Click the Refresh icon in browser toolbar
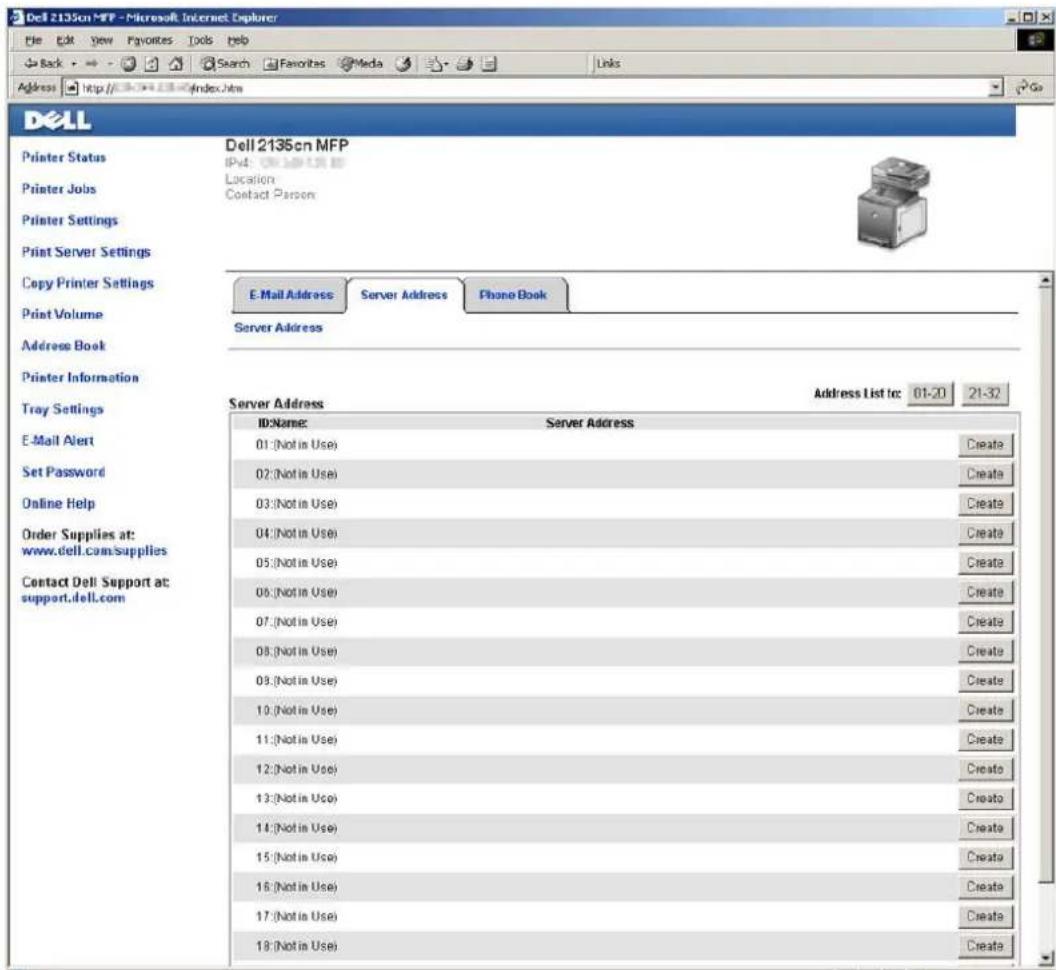1056x970 pixels. point(152,64)
